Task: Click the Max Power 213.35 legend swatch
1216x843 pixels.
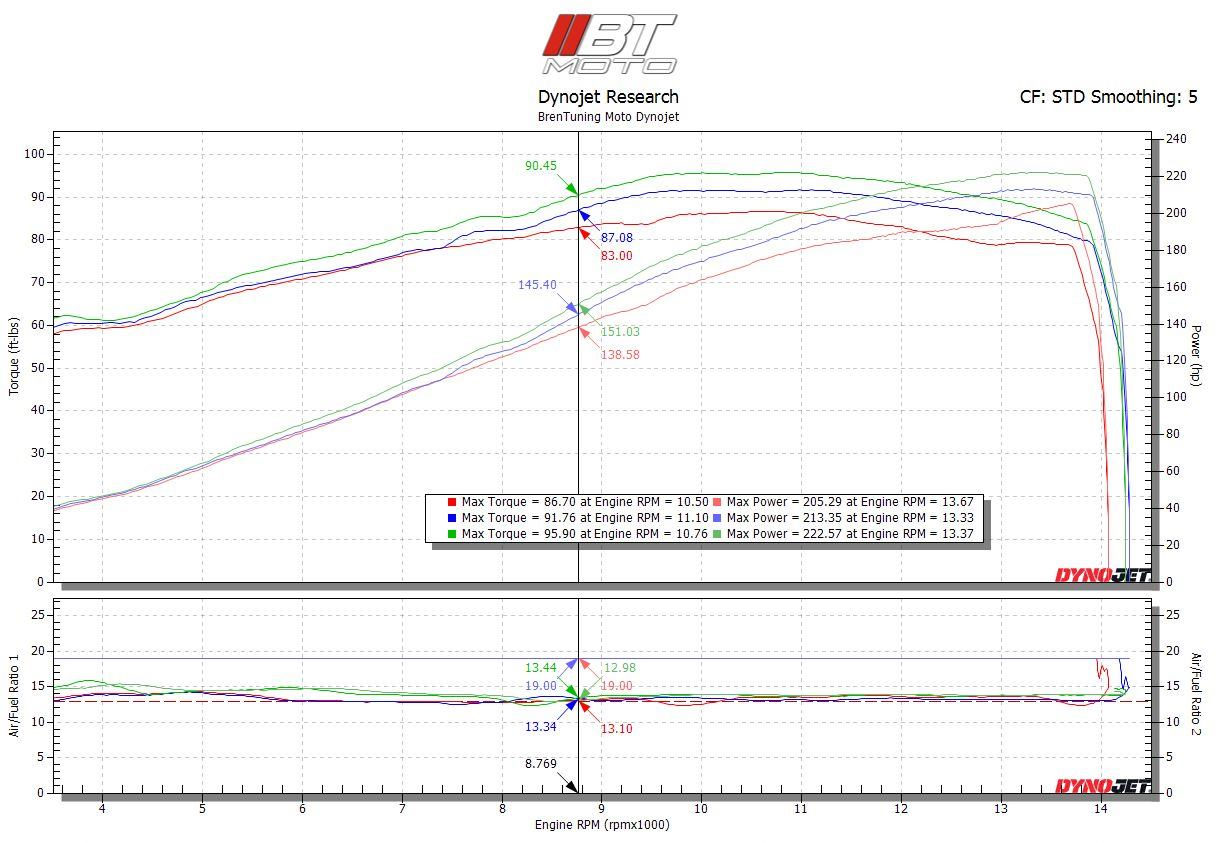Action: pos(718,518)
